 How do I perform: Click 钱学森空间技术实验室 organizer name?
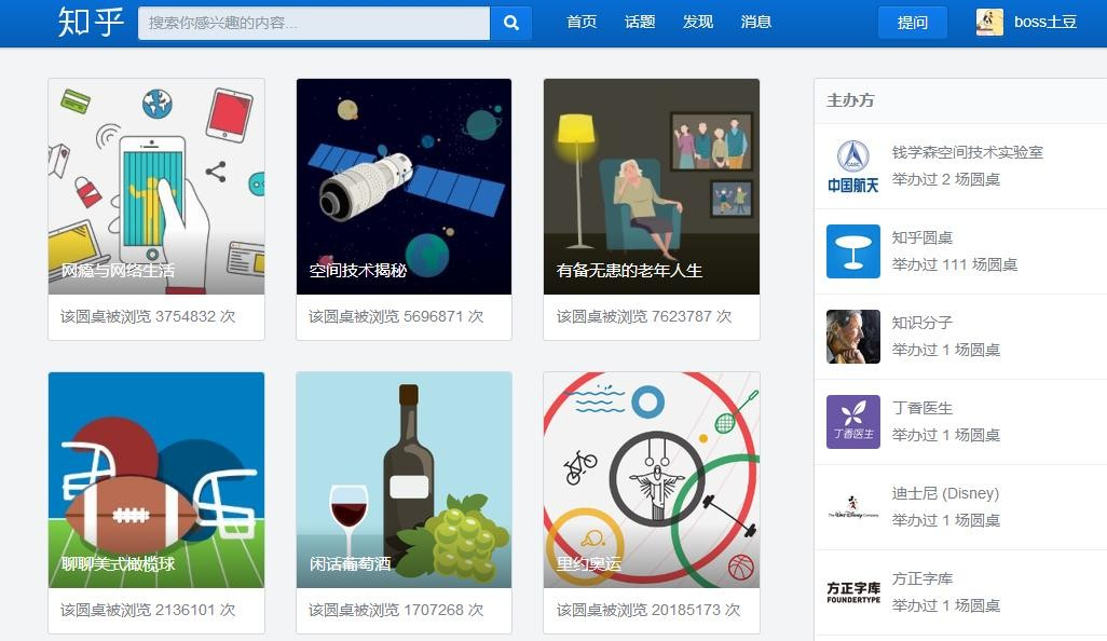967,152
